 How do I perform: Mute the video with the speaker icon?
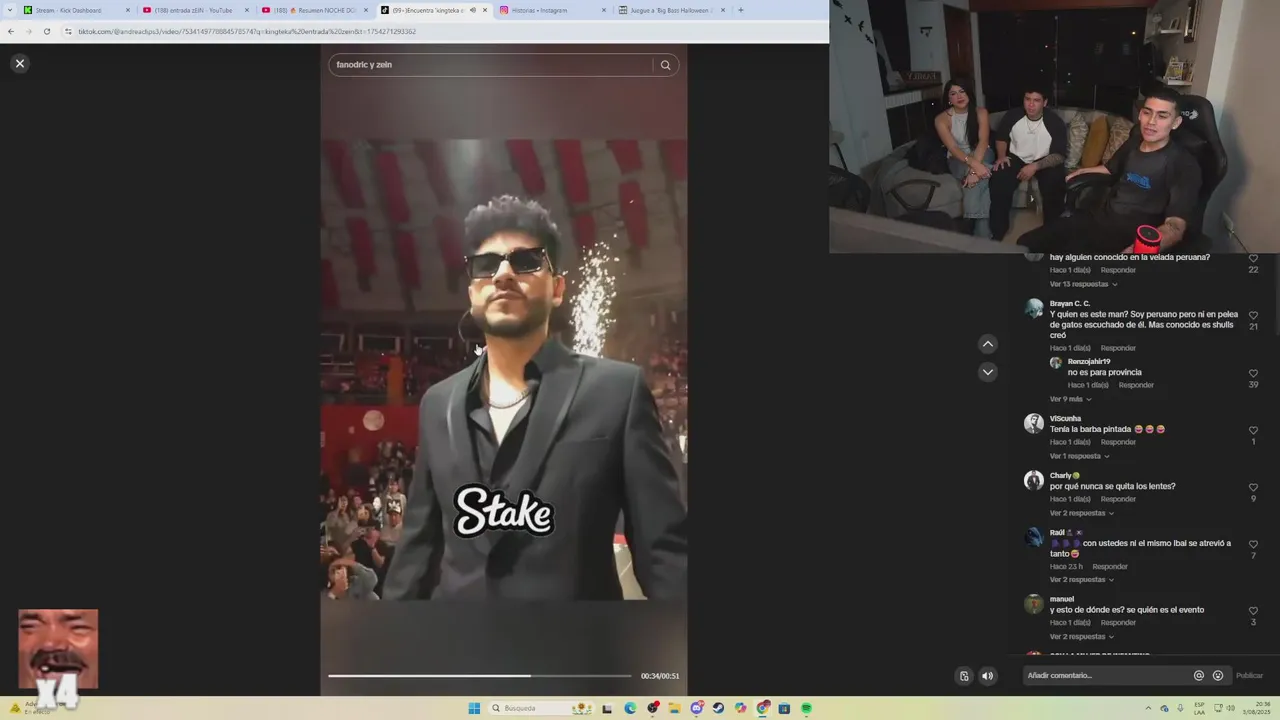point(988,676)
